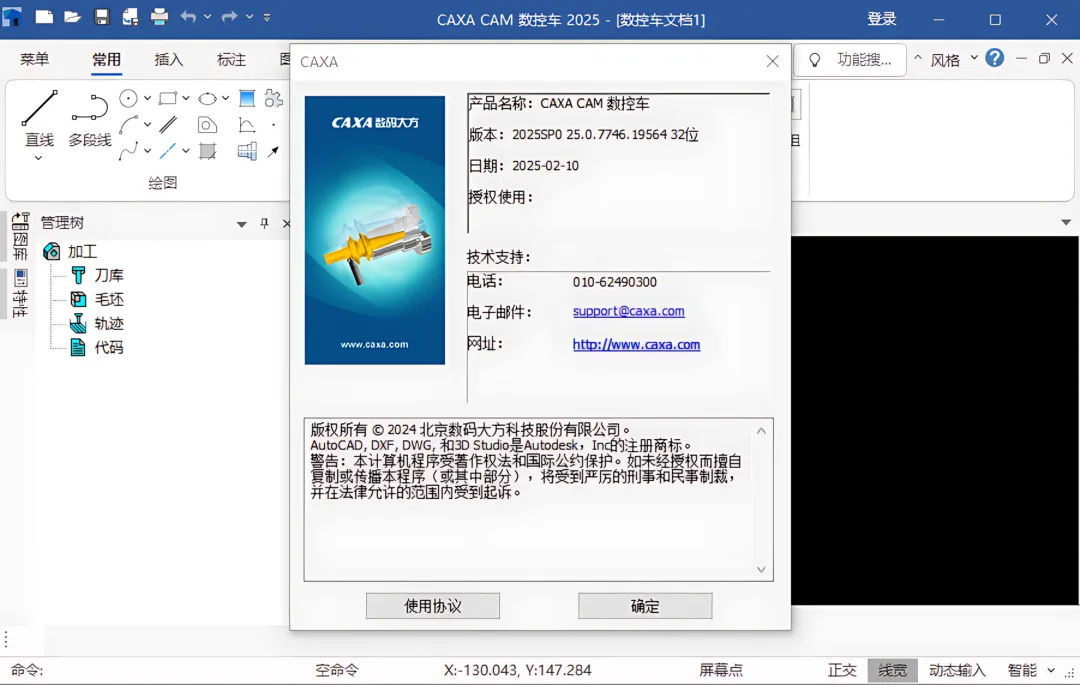Expand the arc tool dropdown arrow
The image size is (1080, 685).
[147, 125]
